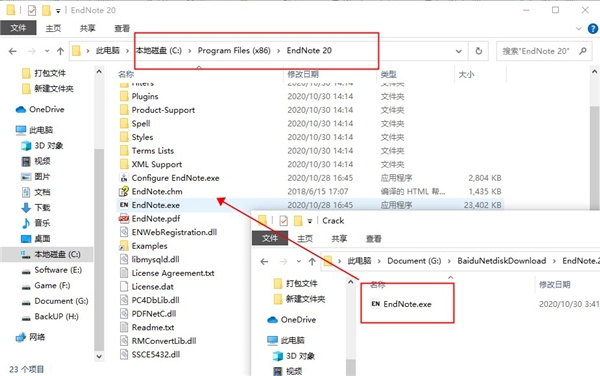Sort by the 修改日期 column in EndNote 20 window
The height and width of the screenshot is (376, 600).
[303, 74]
